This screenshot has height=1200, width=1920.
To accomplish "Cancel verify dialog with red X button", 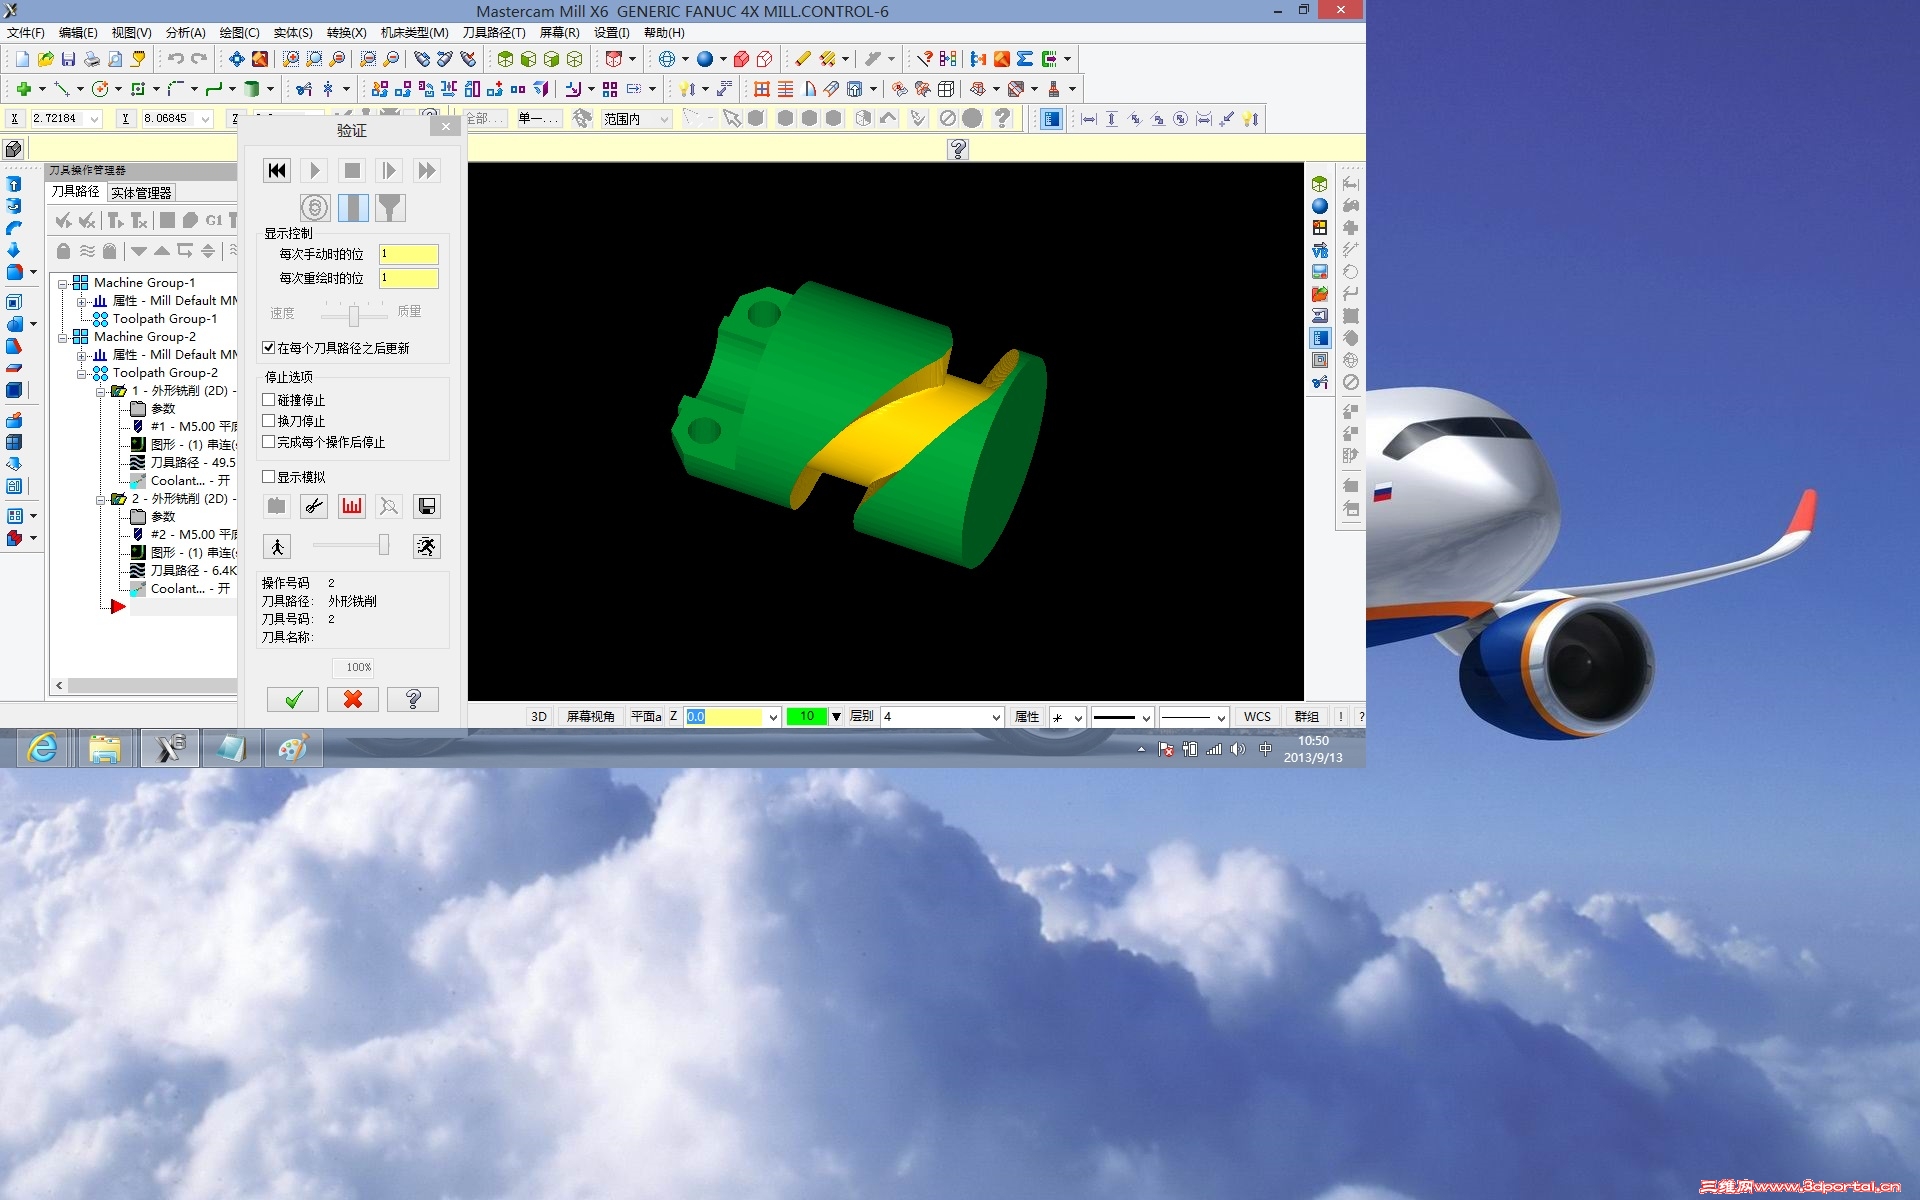I will (353, 699).
